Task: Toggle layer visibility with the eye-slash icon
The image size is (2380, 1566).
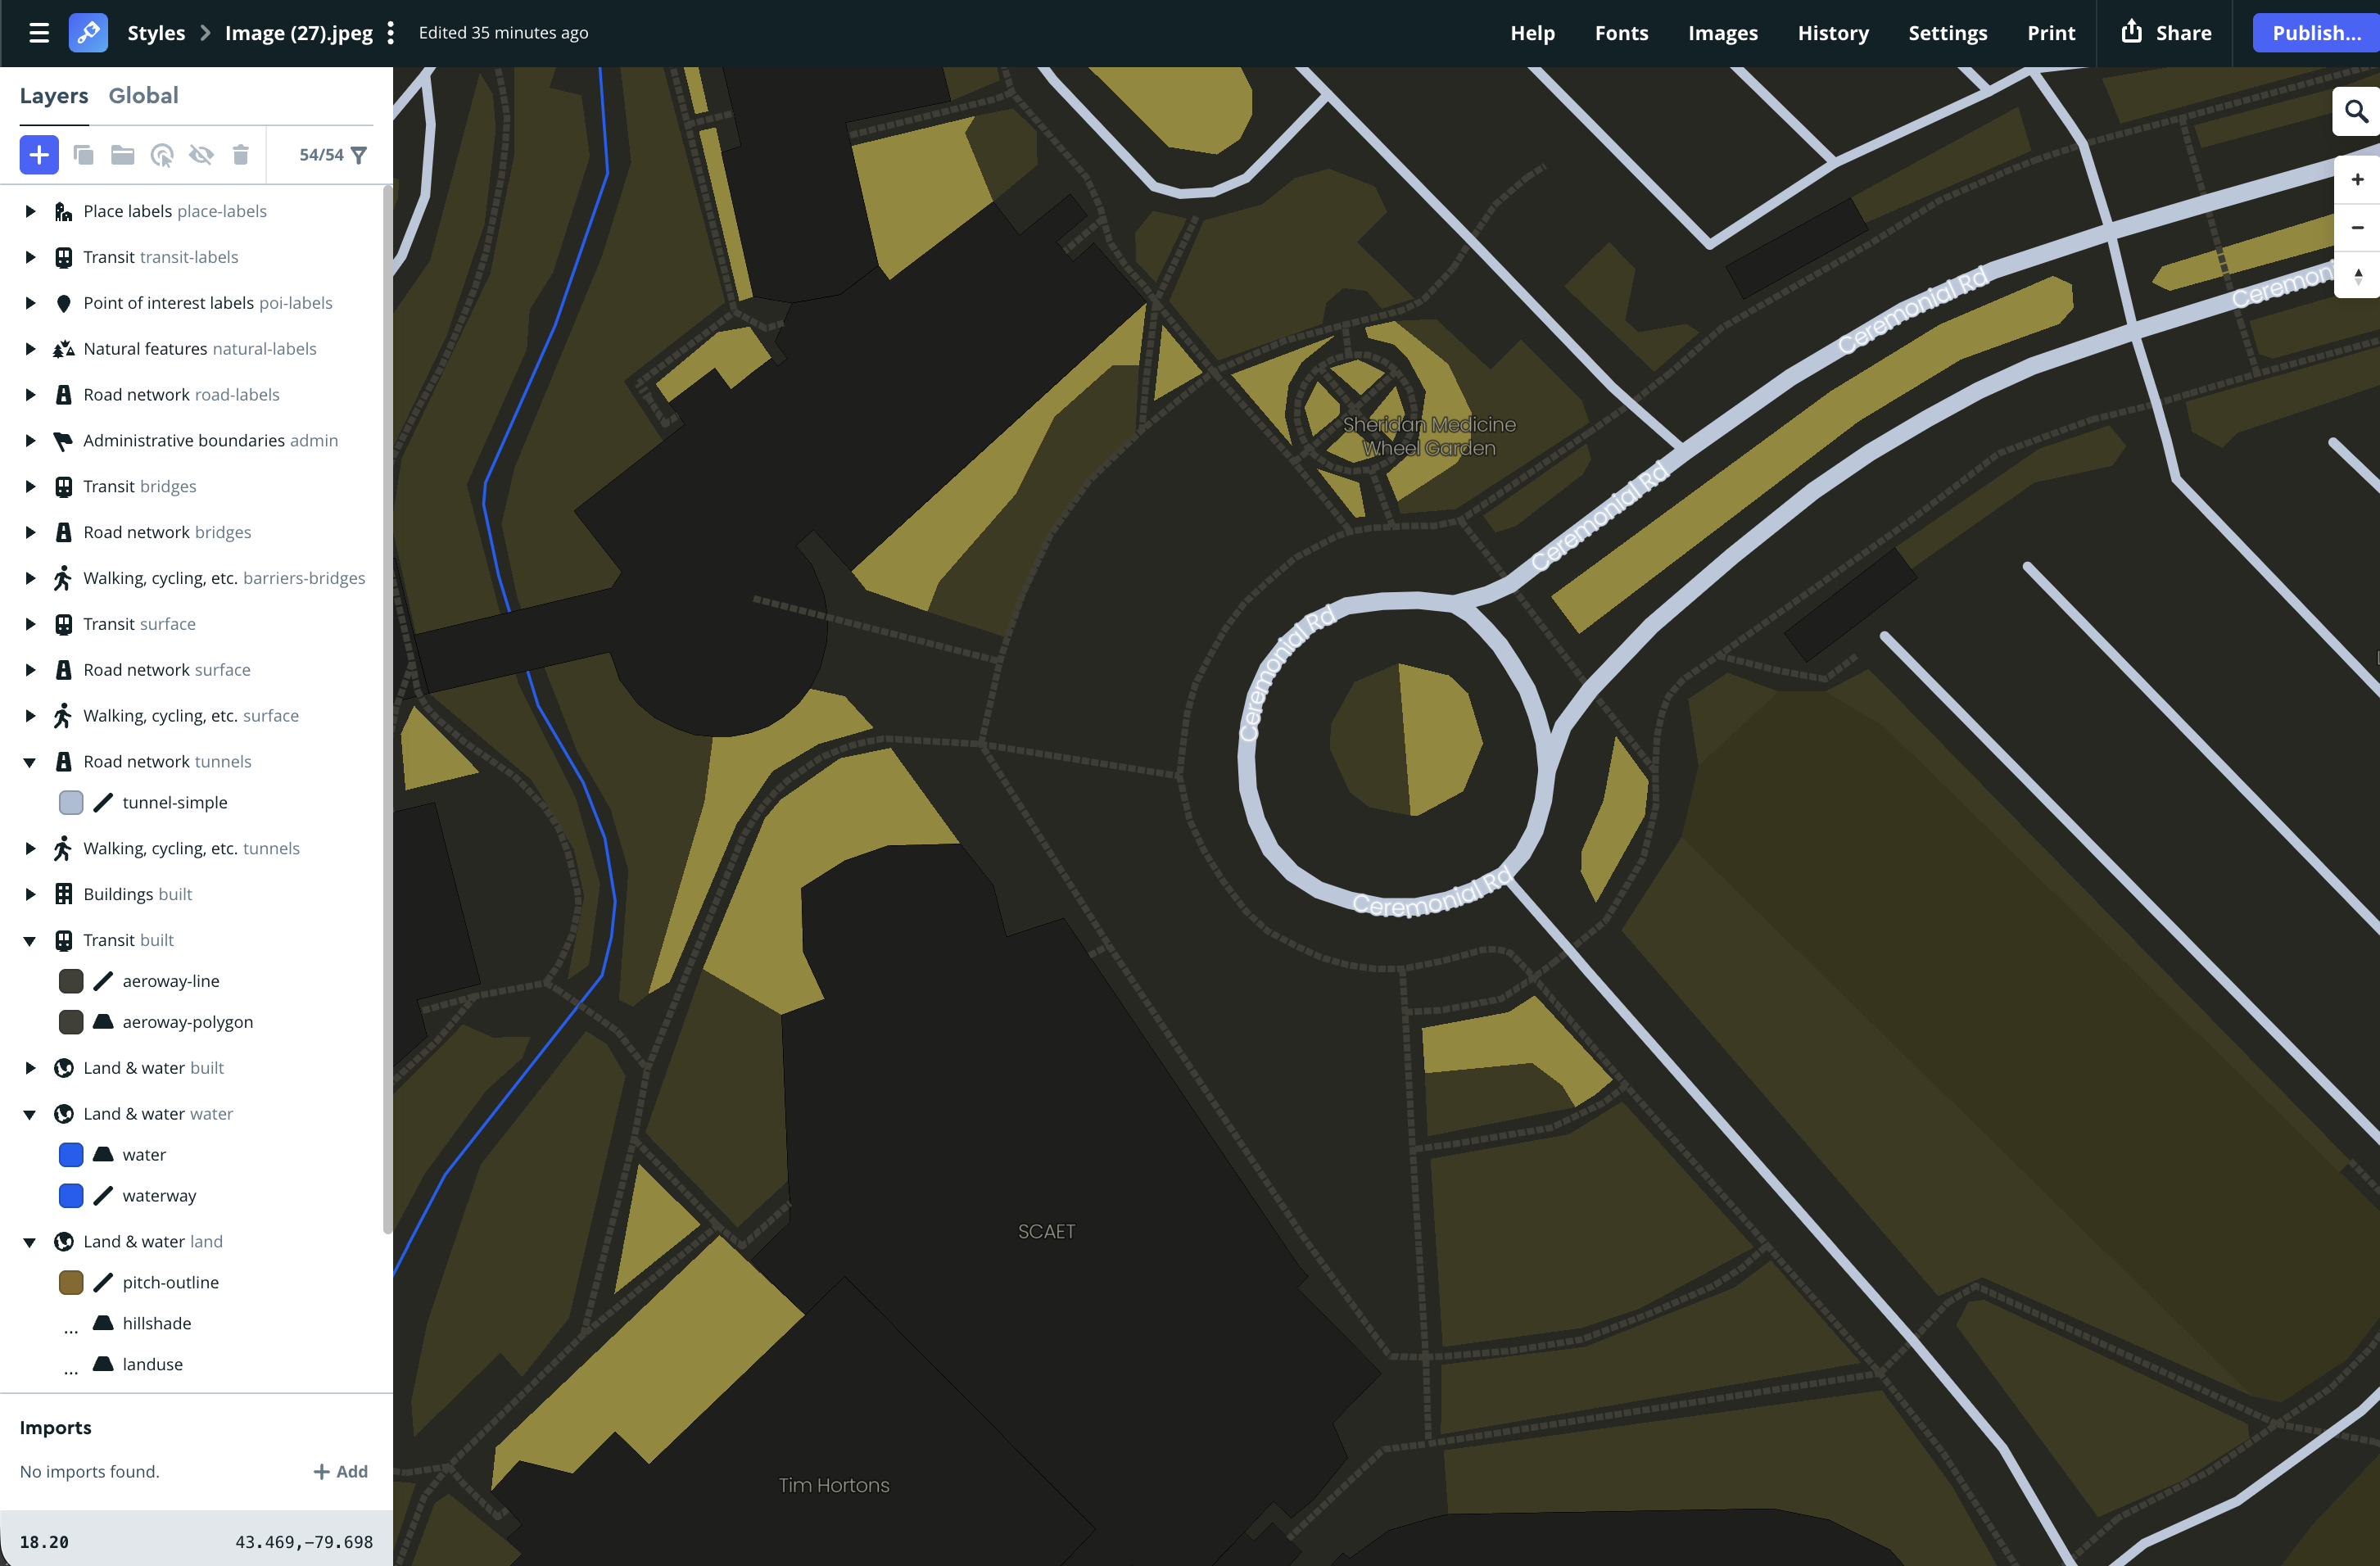Action: (202, 155)
